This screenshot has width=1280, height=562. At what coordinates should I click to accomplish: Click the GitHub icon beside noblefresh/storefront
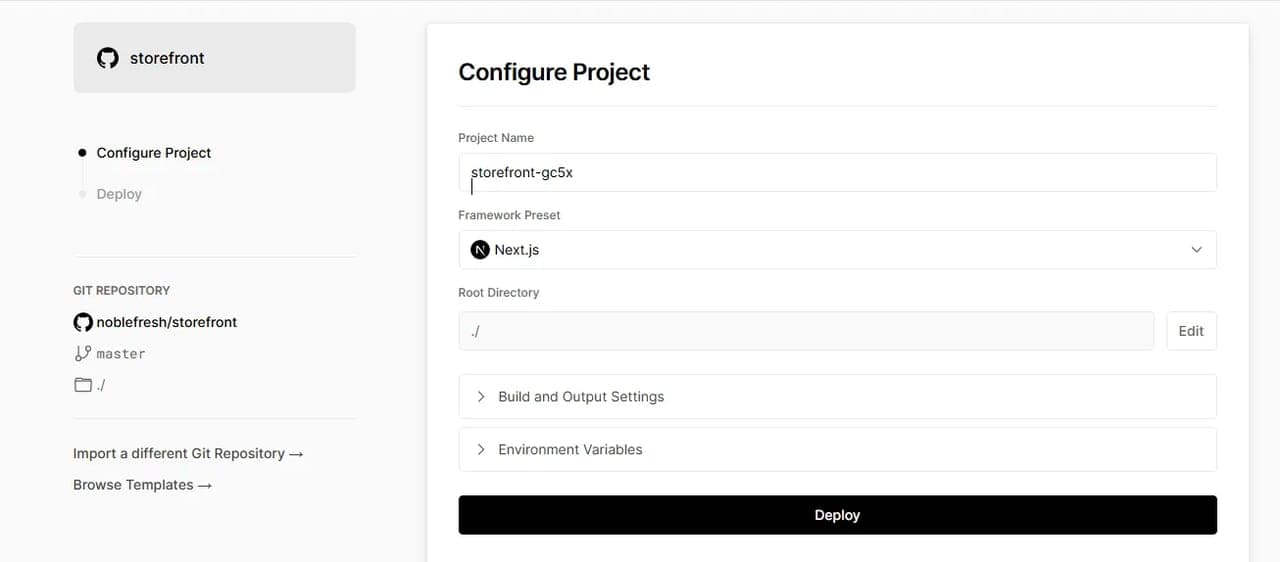click(83, 322)
